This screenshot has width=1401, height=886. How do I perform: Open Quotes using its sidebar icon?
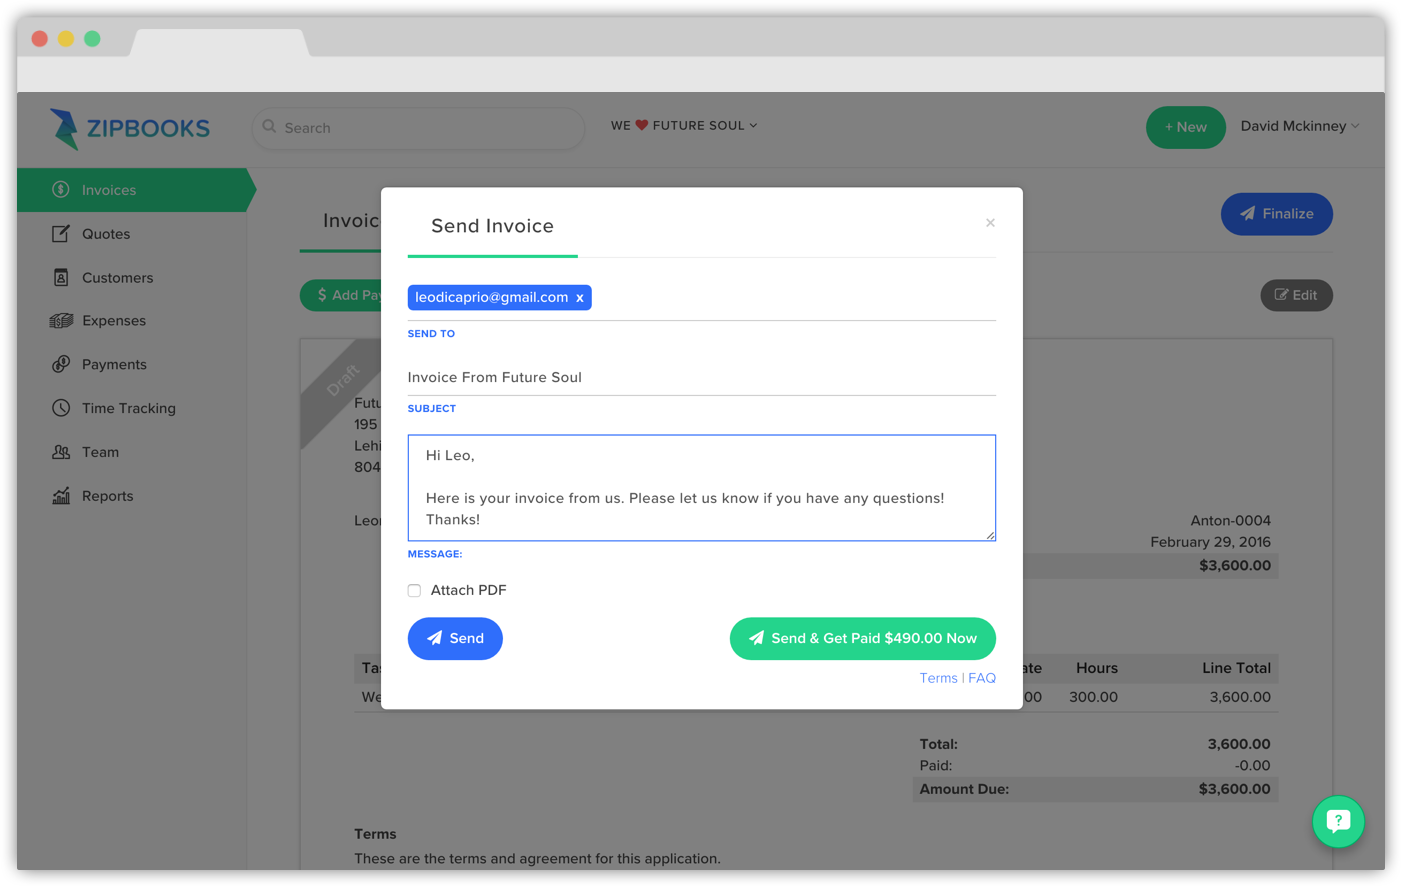[61, 233]
